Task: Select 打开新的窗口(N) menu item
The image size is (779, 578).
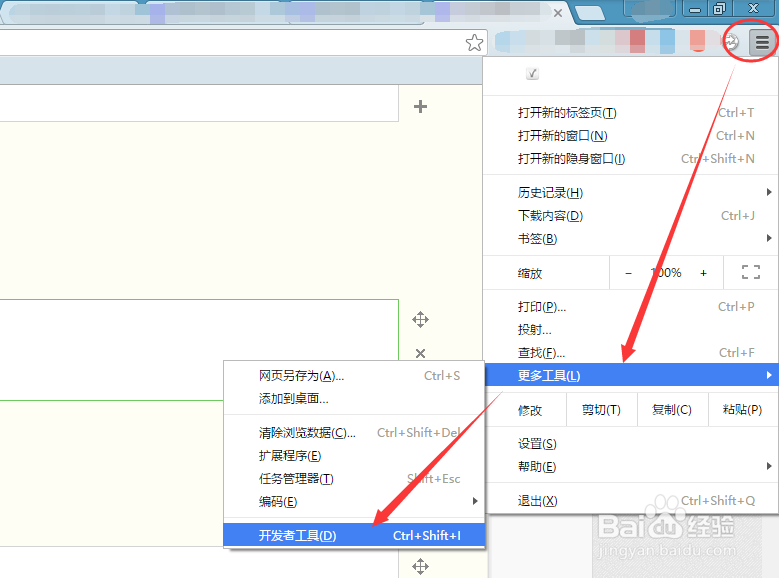Action: click(631, 136)
